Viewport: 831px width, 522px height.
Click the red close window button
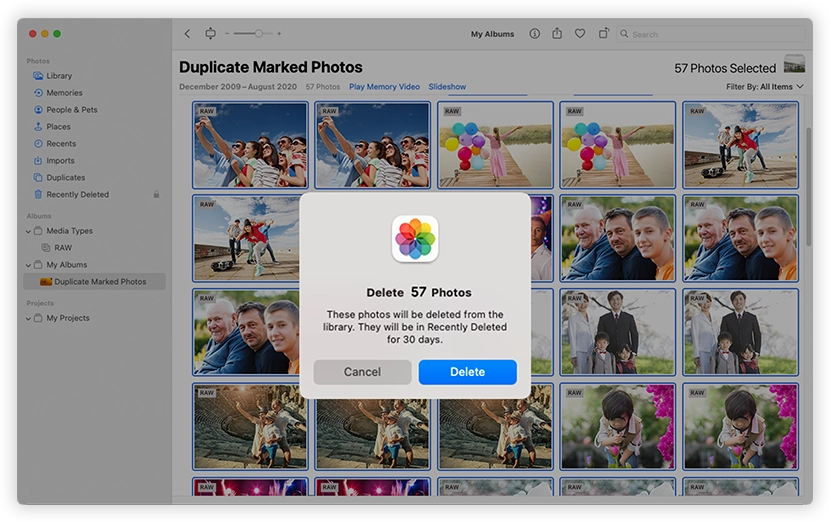click(x=32, y=34)
